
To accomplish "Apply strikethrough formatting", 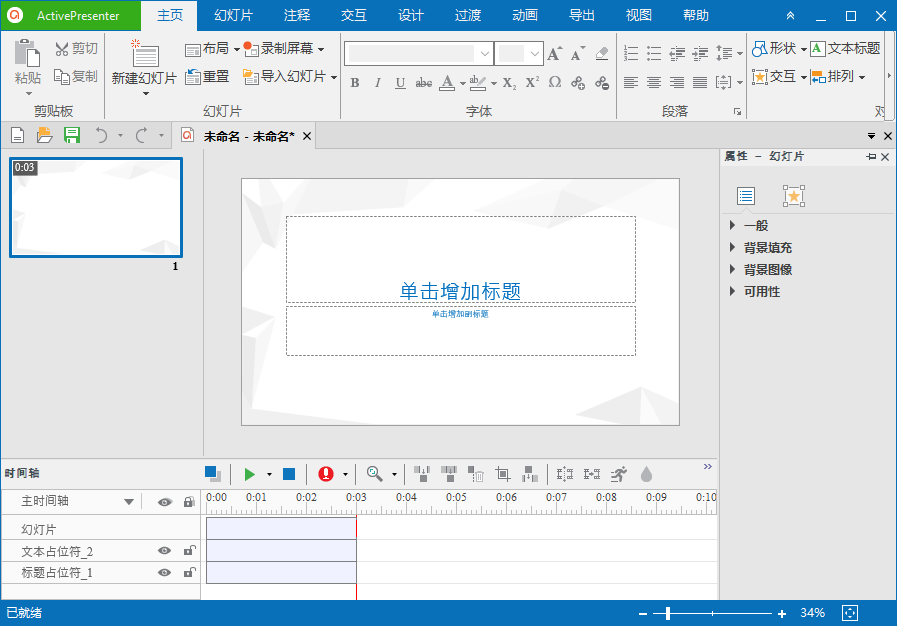I will click(424, 83).
